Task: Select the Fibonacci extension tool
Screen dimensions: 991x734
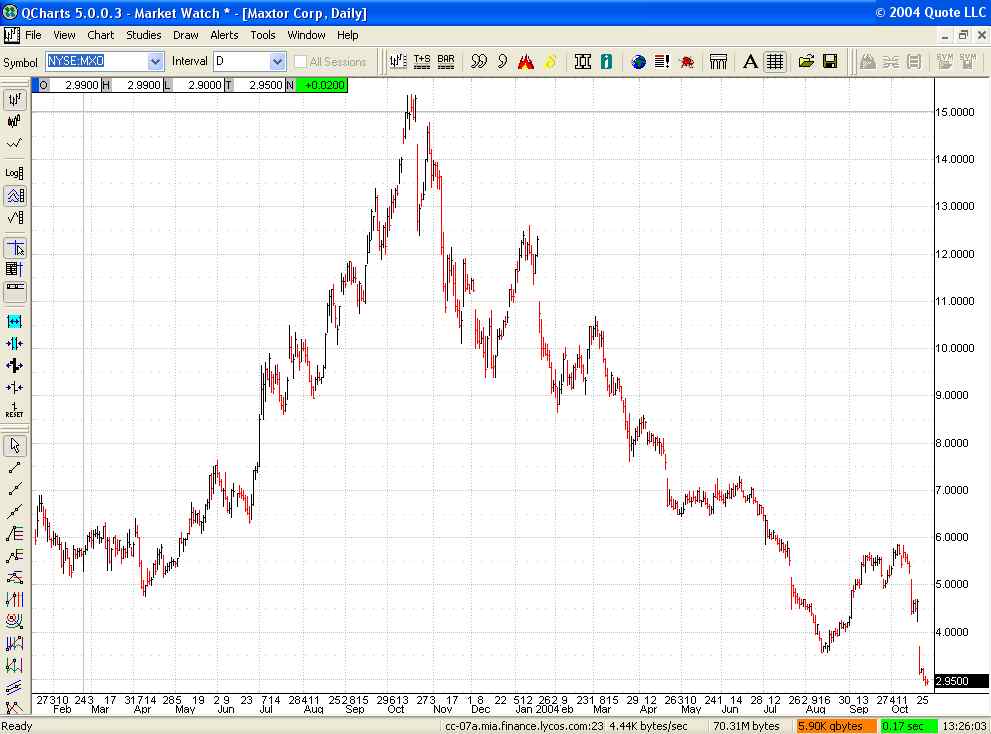Action: (15, 556)
